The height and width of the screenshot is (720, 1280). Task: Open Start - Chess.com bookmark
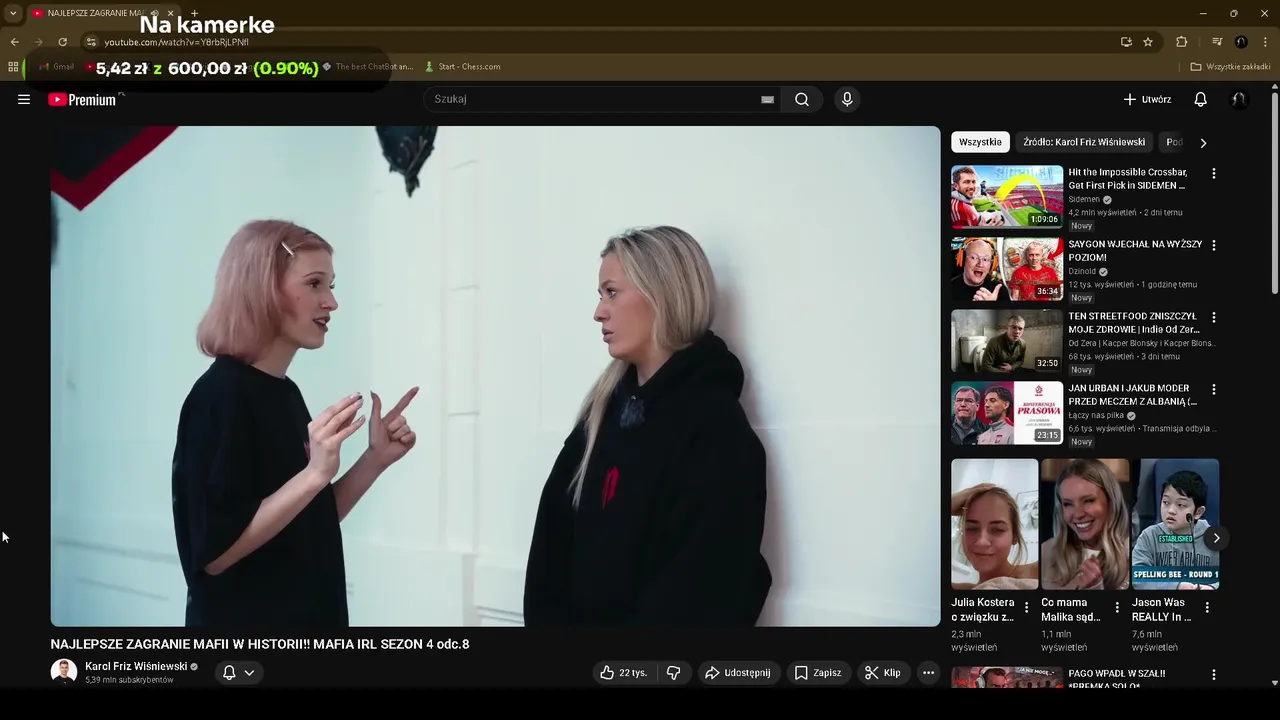(x=462, y=67)
